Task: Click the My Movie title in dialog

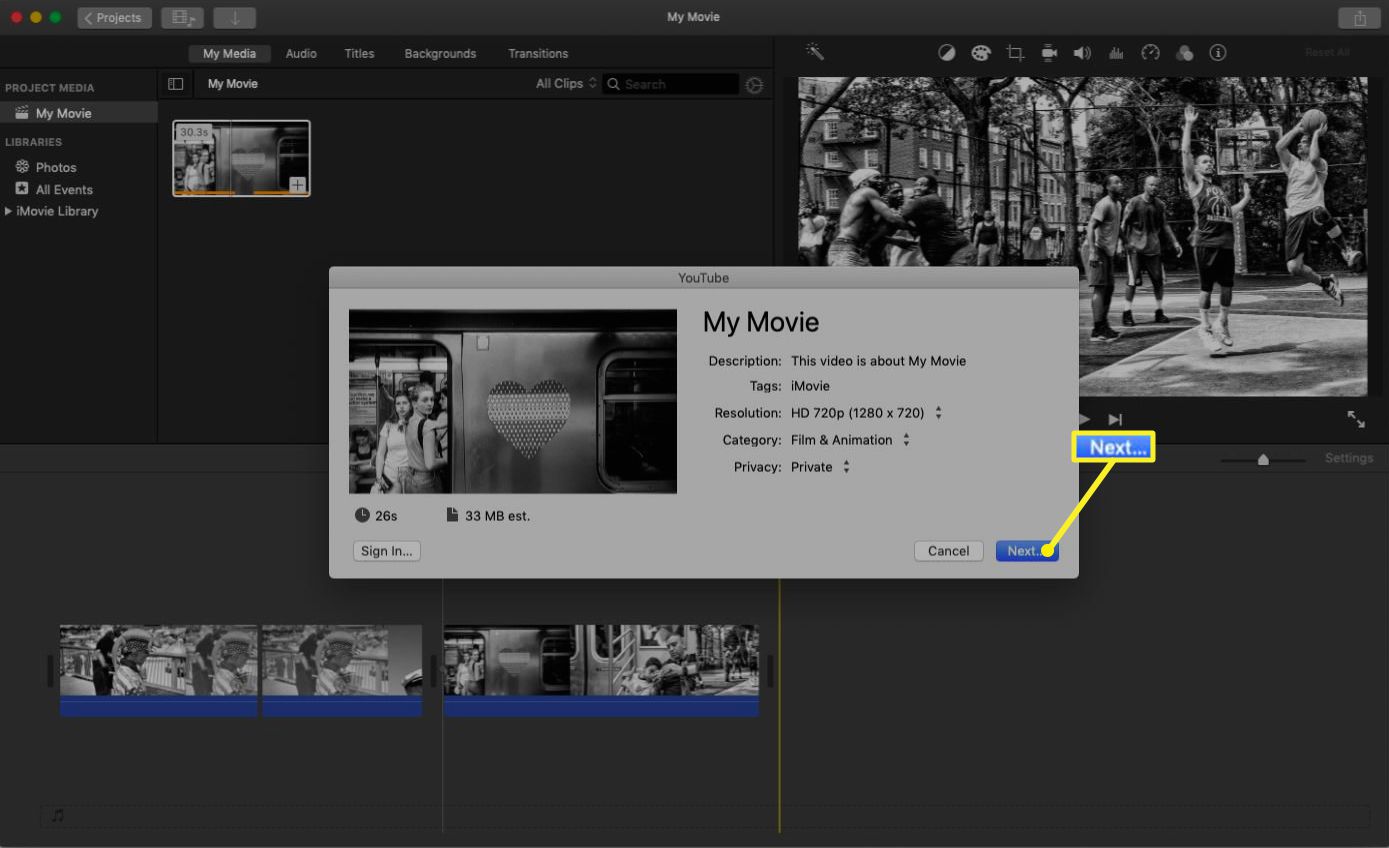Action: click(761, 322)
